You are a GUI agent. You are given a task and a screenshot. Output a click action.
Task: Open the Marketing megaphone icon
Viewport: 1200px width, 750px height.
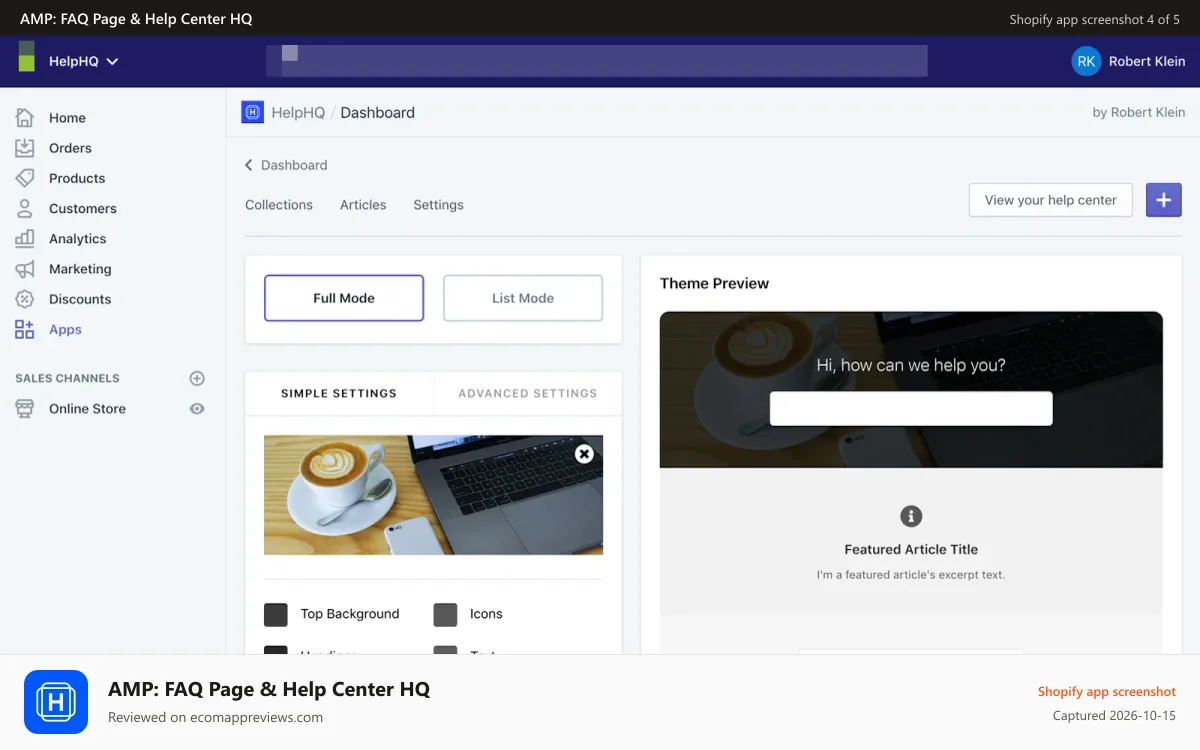[x=25, y=269]
